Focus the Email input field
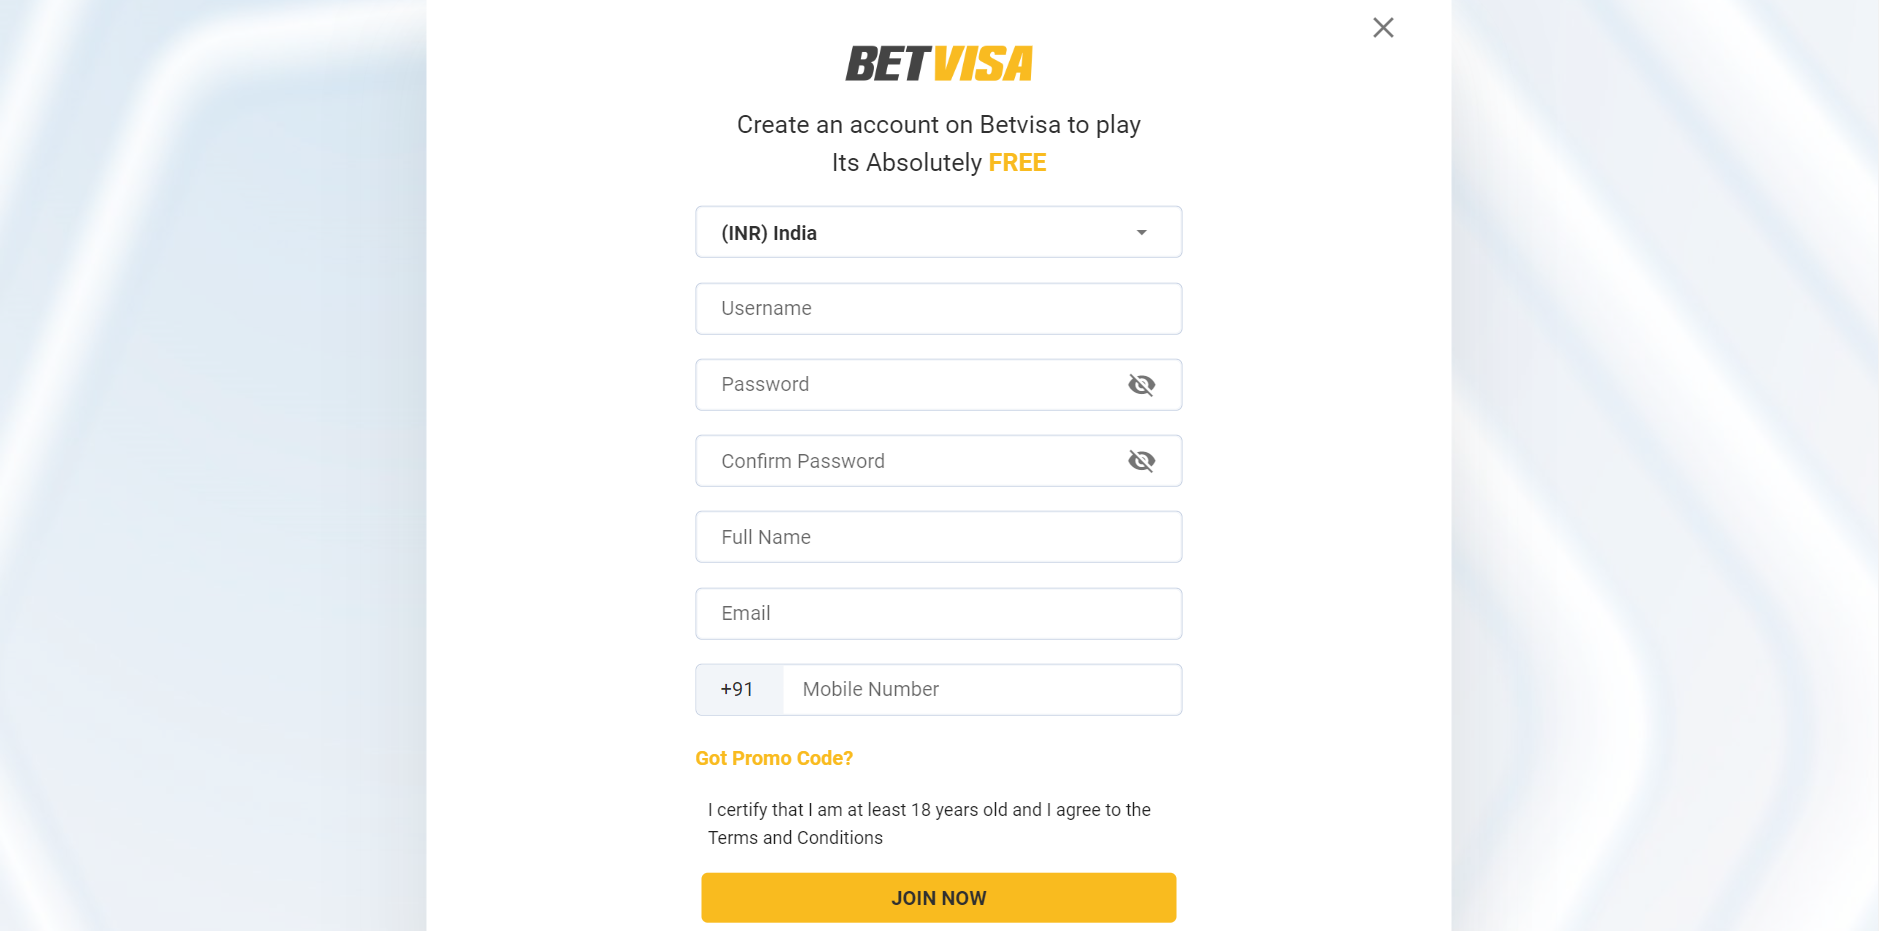The image size is (1879, 931). [x=938, y=614]
